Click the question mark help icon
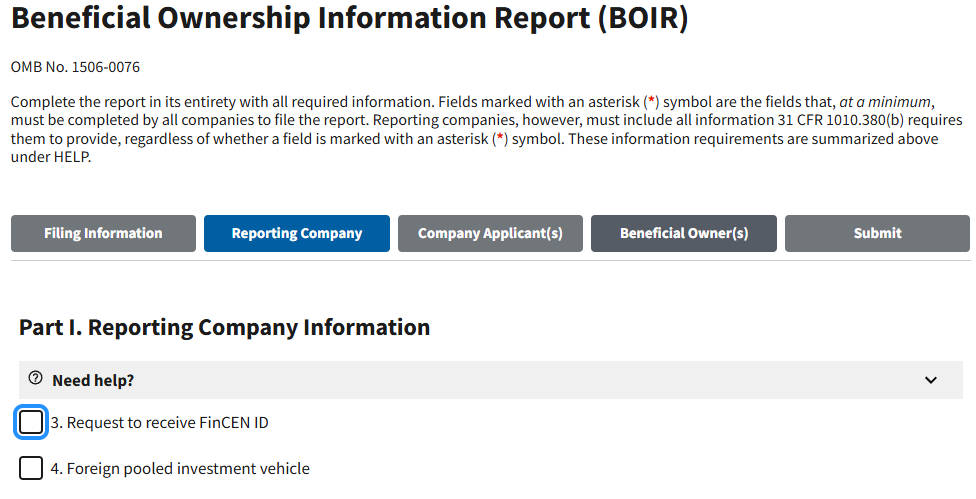976x499 pixels. pos(36,379)
